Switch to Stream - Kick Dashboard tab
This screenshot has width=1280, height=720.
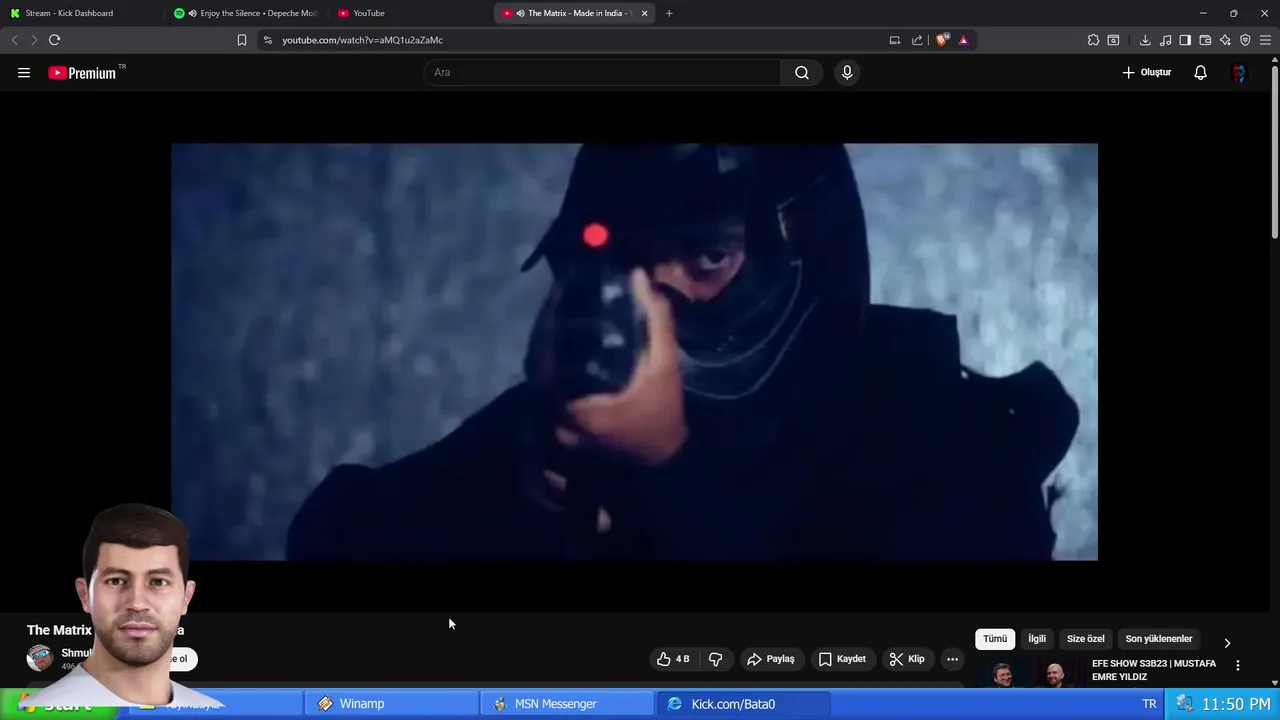pos(80,13)
